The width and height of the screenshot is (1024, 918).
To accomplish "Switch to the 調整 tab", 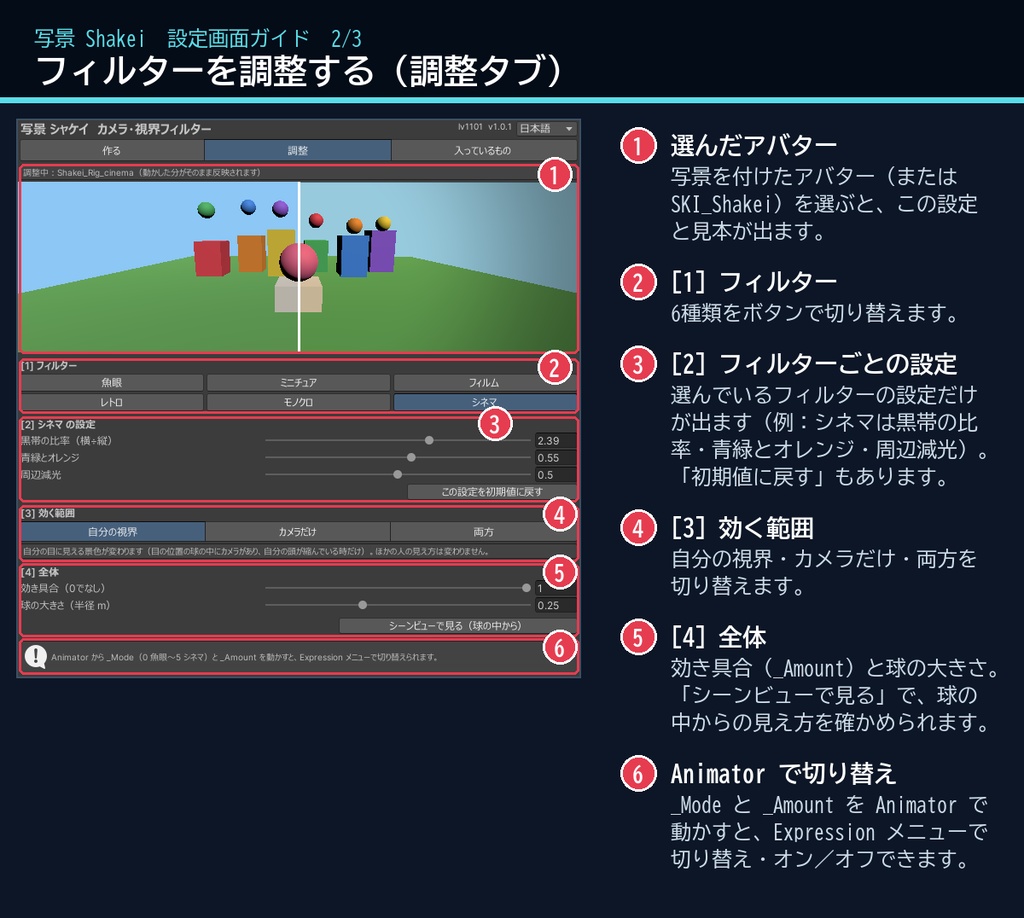I will point(298,150).
